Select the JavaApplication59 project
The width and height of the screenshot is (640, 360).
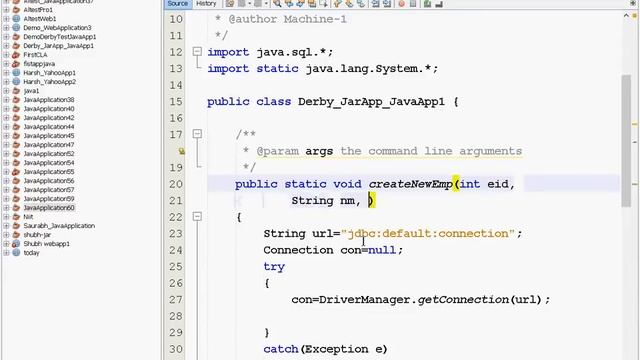pyautogui.click(x=49, y=199)
